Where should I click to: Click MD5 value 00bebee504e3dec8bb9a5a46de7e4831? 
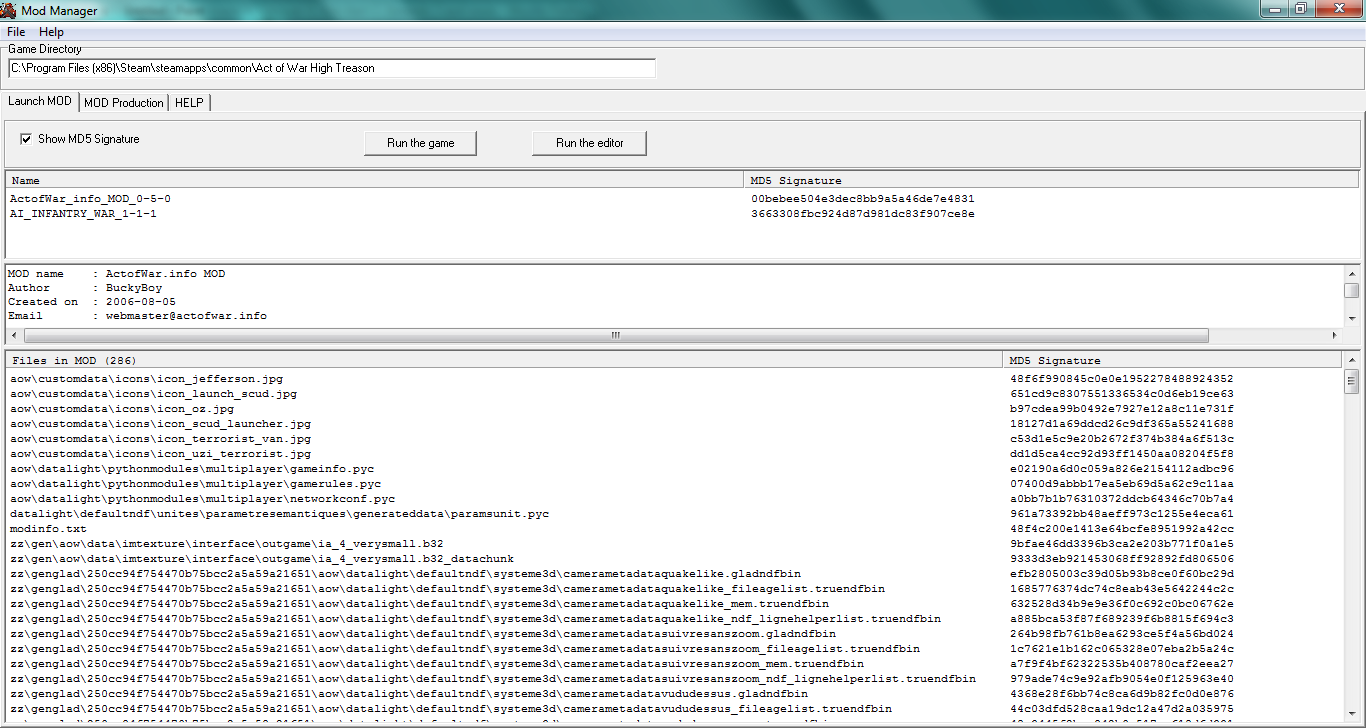[x=862, y=198]
